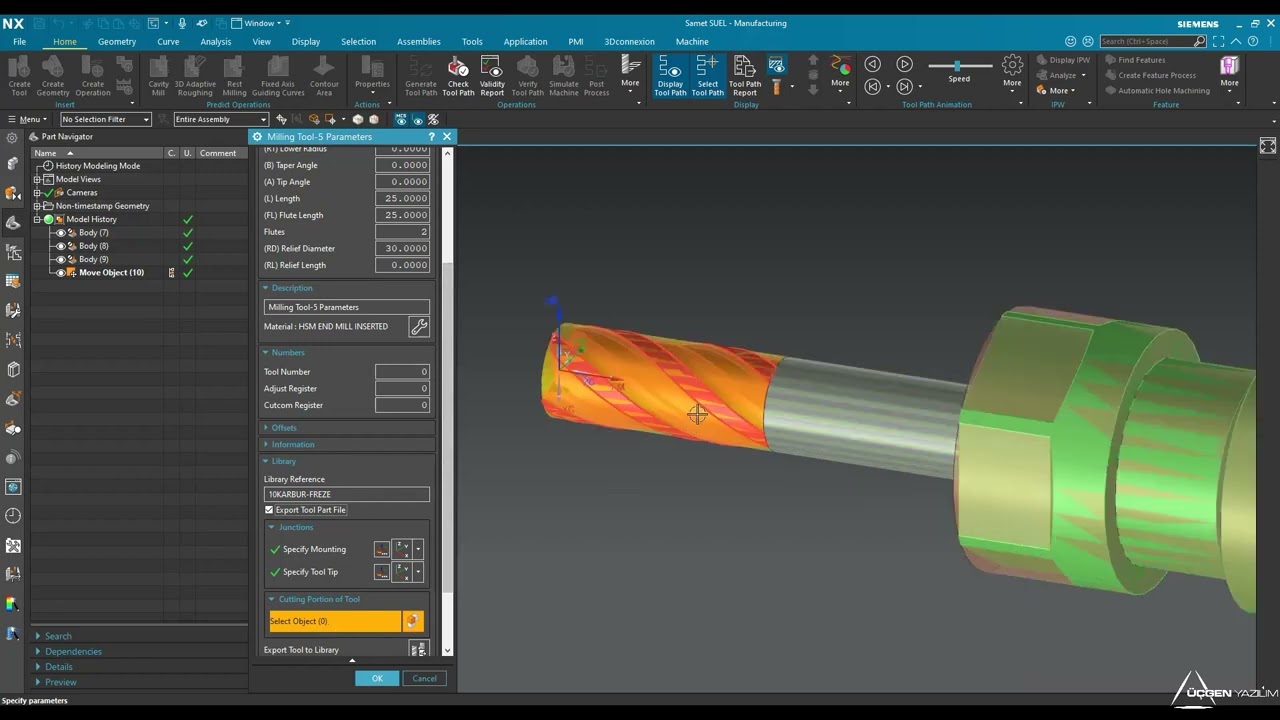Viewport: 1280px width, 720px height.
Task: Click the fullscreen icon in the viewport corner
Action: pyautogui.click(x=1268, y=146)
